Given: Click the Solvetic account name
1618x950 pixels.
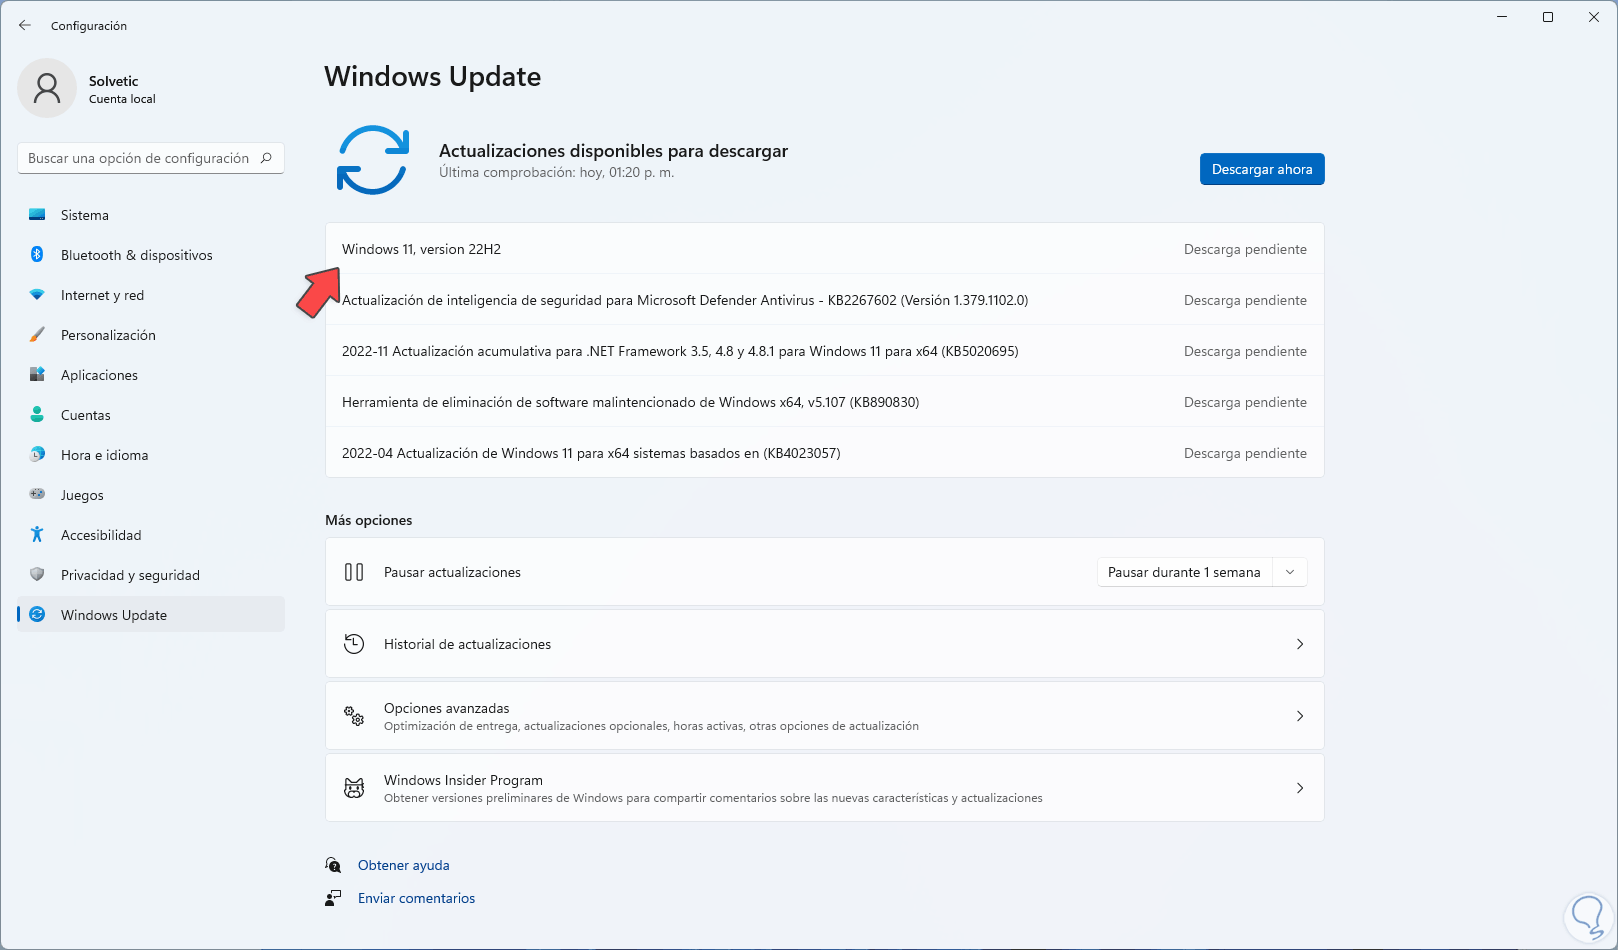Looking at the screenshot, I should (x=114, y=81).
